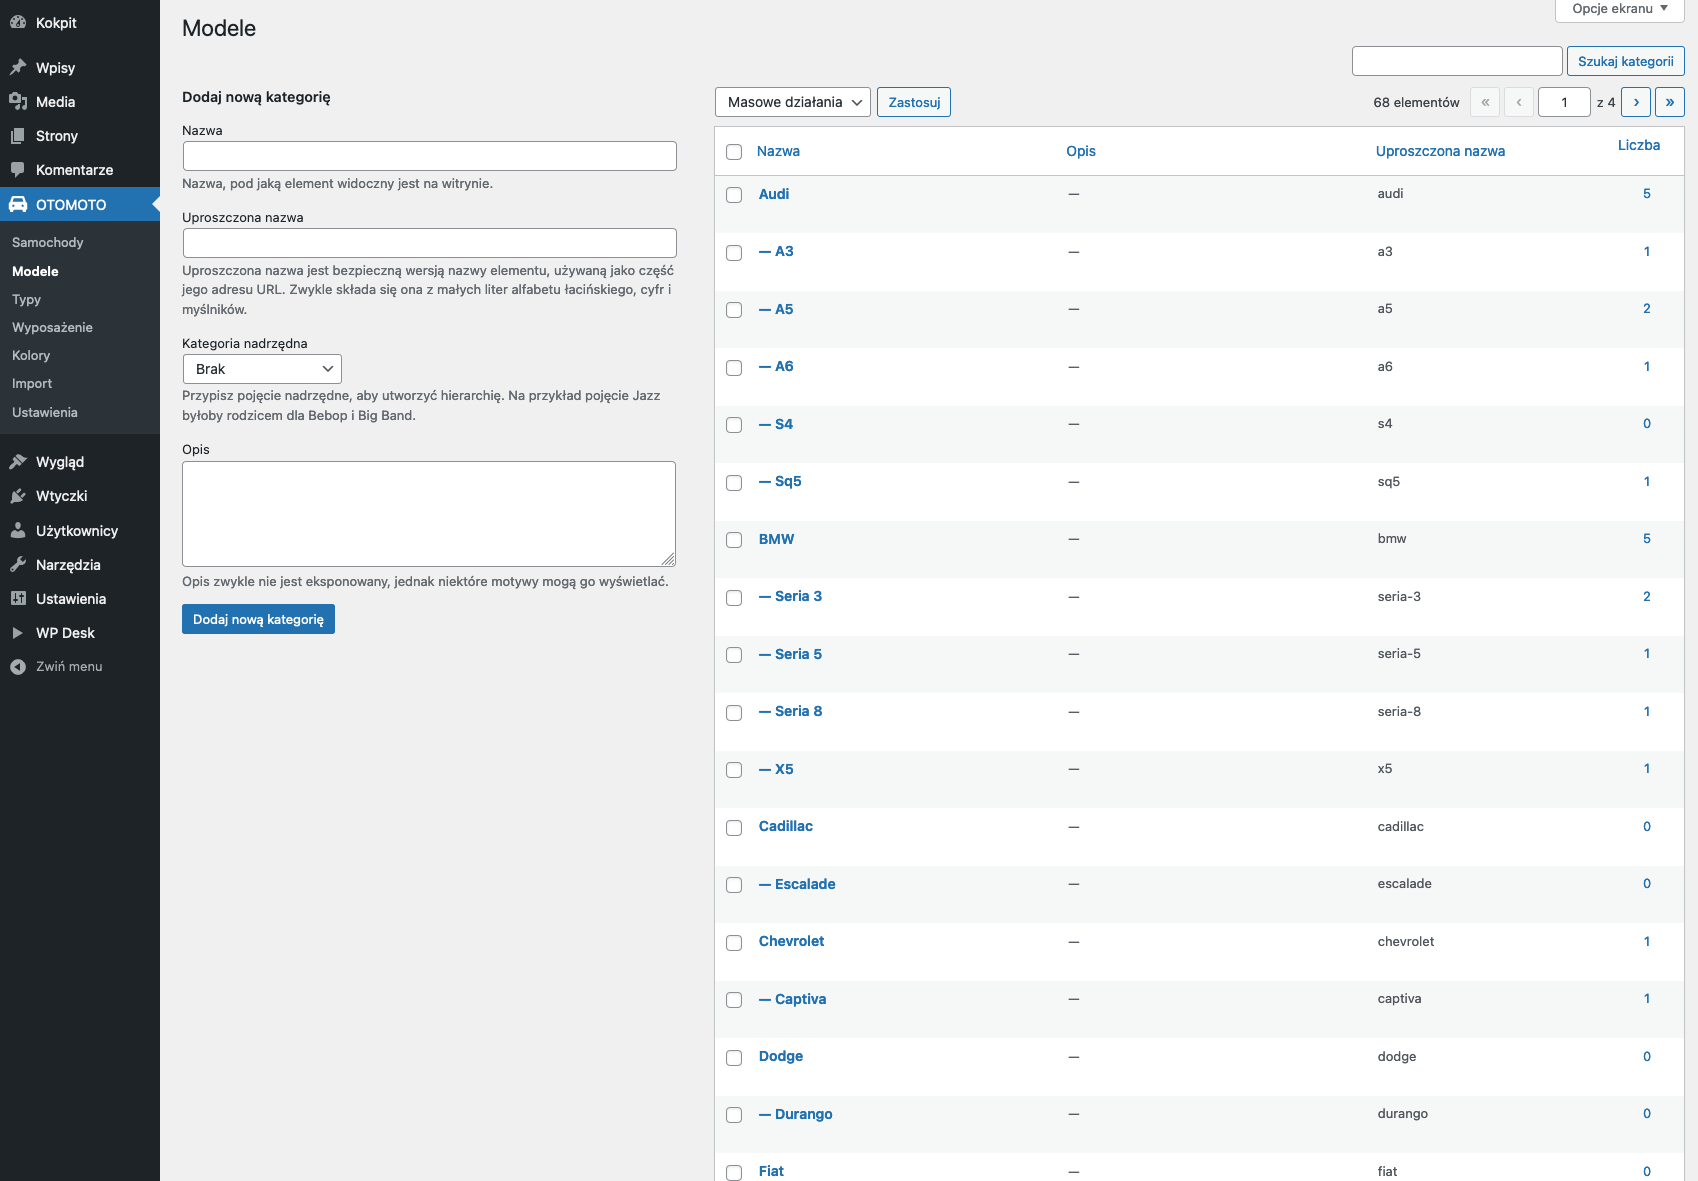Click the Komentarze speech bubble icon
Viewport: 1698px width, 1181px height.
pos(18,170)
